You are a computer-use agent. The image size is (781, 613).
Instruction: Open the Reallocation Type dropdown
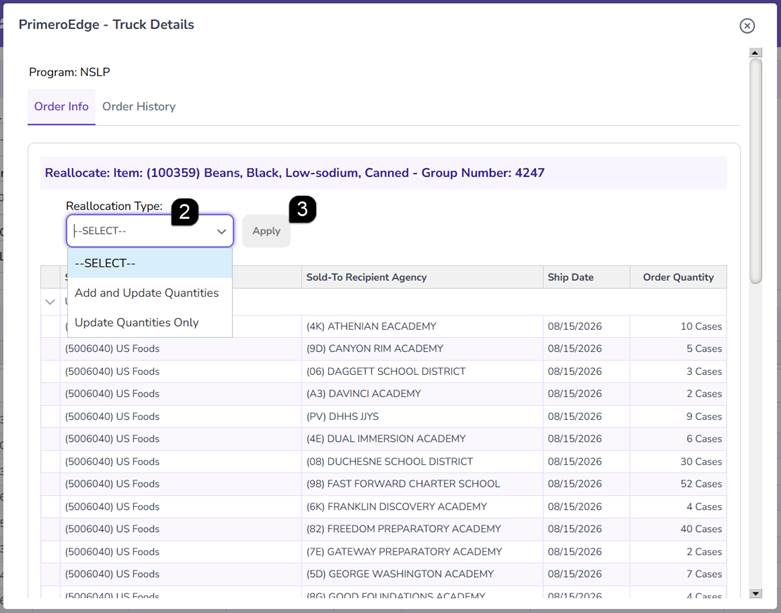coord(150,231)
